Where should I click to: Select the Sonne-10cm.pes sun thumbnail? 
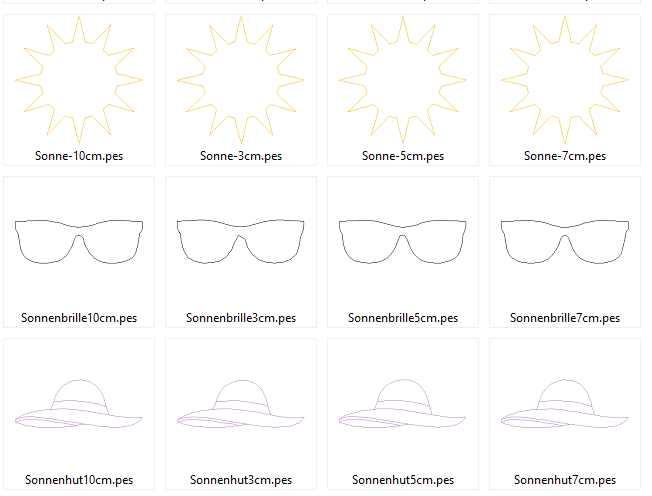(x=79, y=78)
